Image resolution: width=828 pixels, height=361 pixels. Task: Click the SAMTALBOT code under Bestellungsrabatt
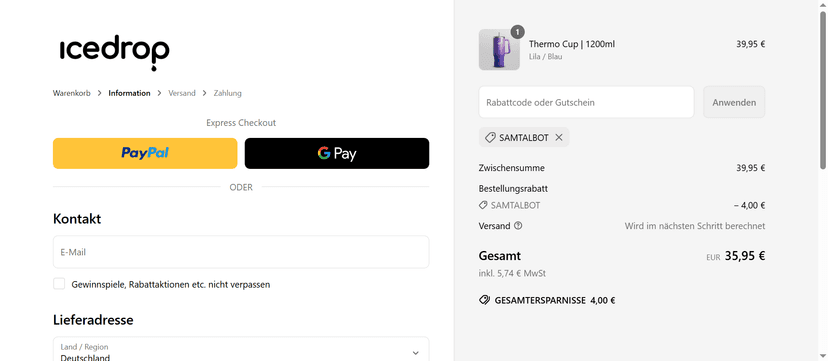click(x=515, y=205)
